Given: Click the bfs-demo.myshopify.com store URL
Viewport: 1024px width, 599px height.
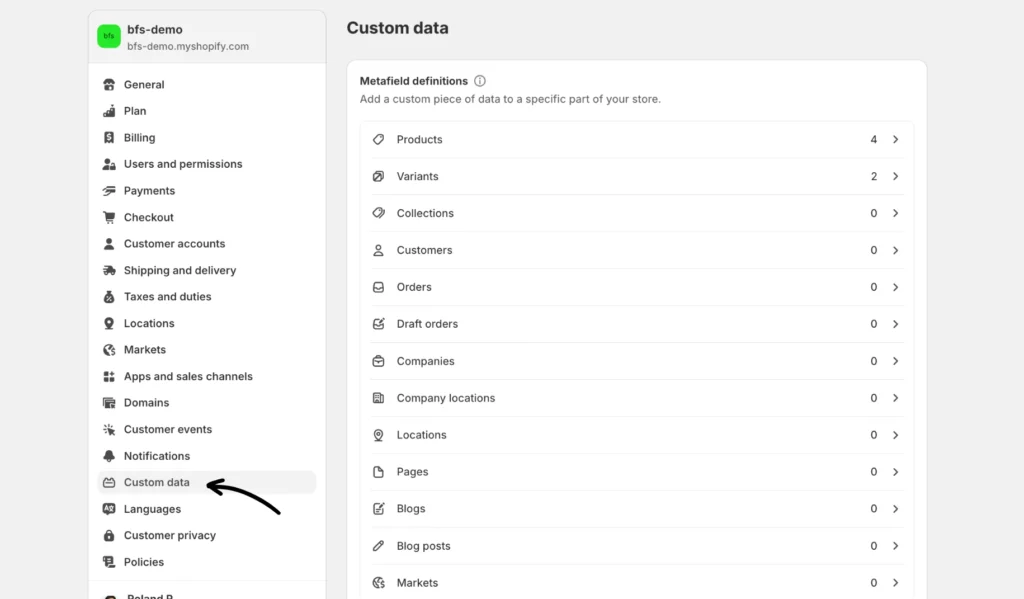Looking at the screenshot, I should [x=188, y=47].
